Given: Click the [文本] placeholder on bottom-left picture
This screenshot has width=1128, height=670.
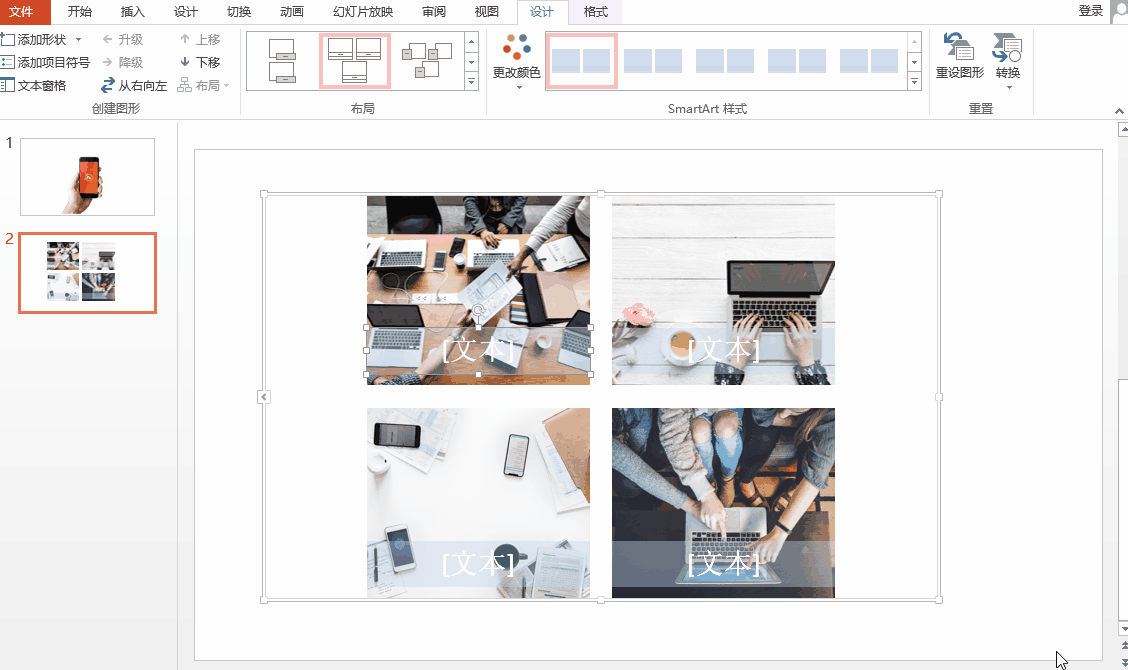Looking at the screenshot, I should click(x=478, y=563).
